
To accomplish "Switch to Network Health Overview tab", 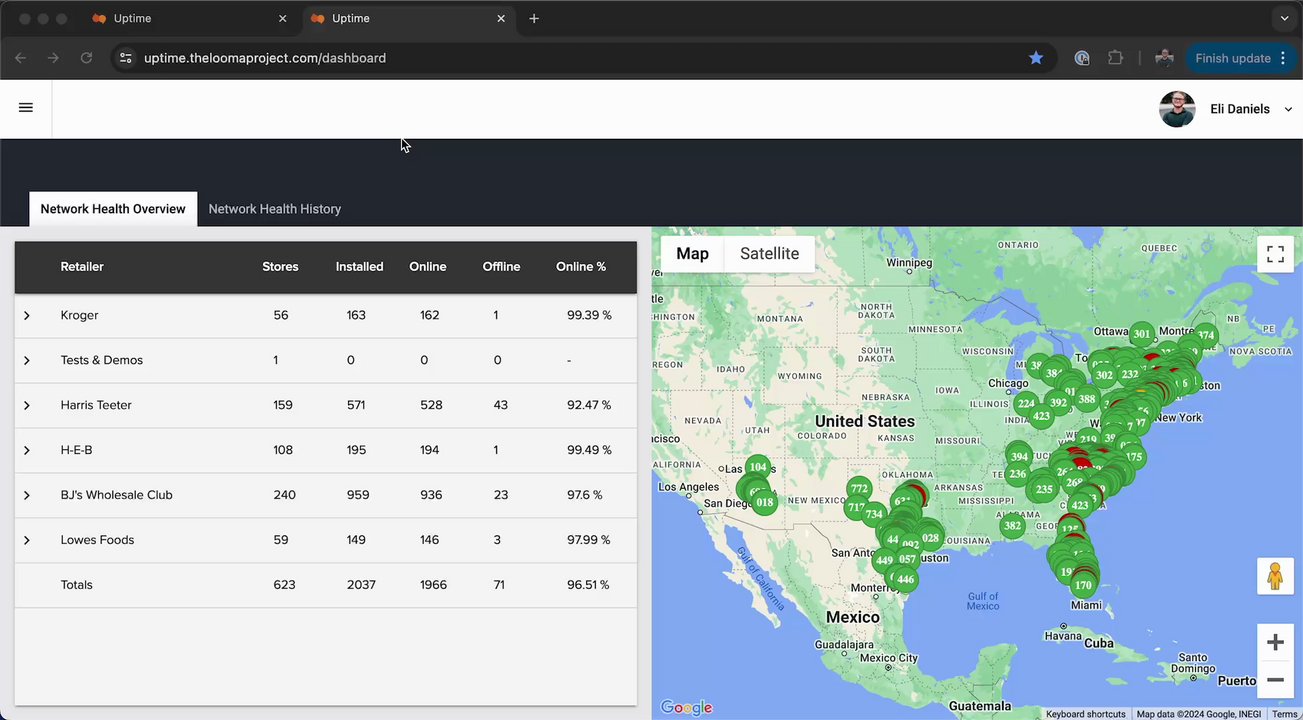I will coord(113,209).
